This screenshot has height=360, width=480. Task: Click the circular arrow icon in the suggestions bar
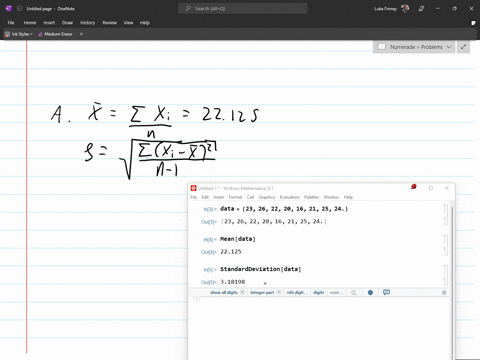(354, 292)
